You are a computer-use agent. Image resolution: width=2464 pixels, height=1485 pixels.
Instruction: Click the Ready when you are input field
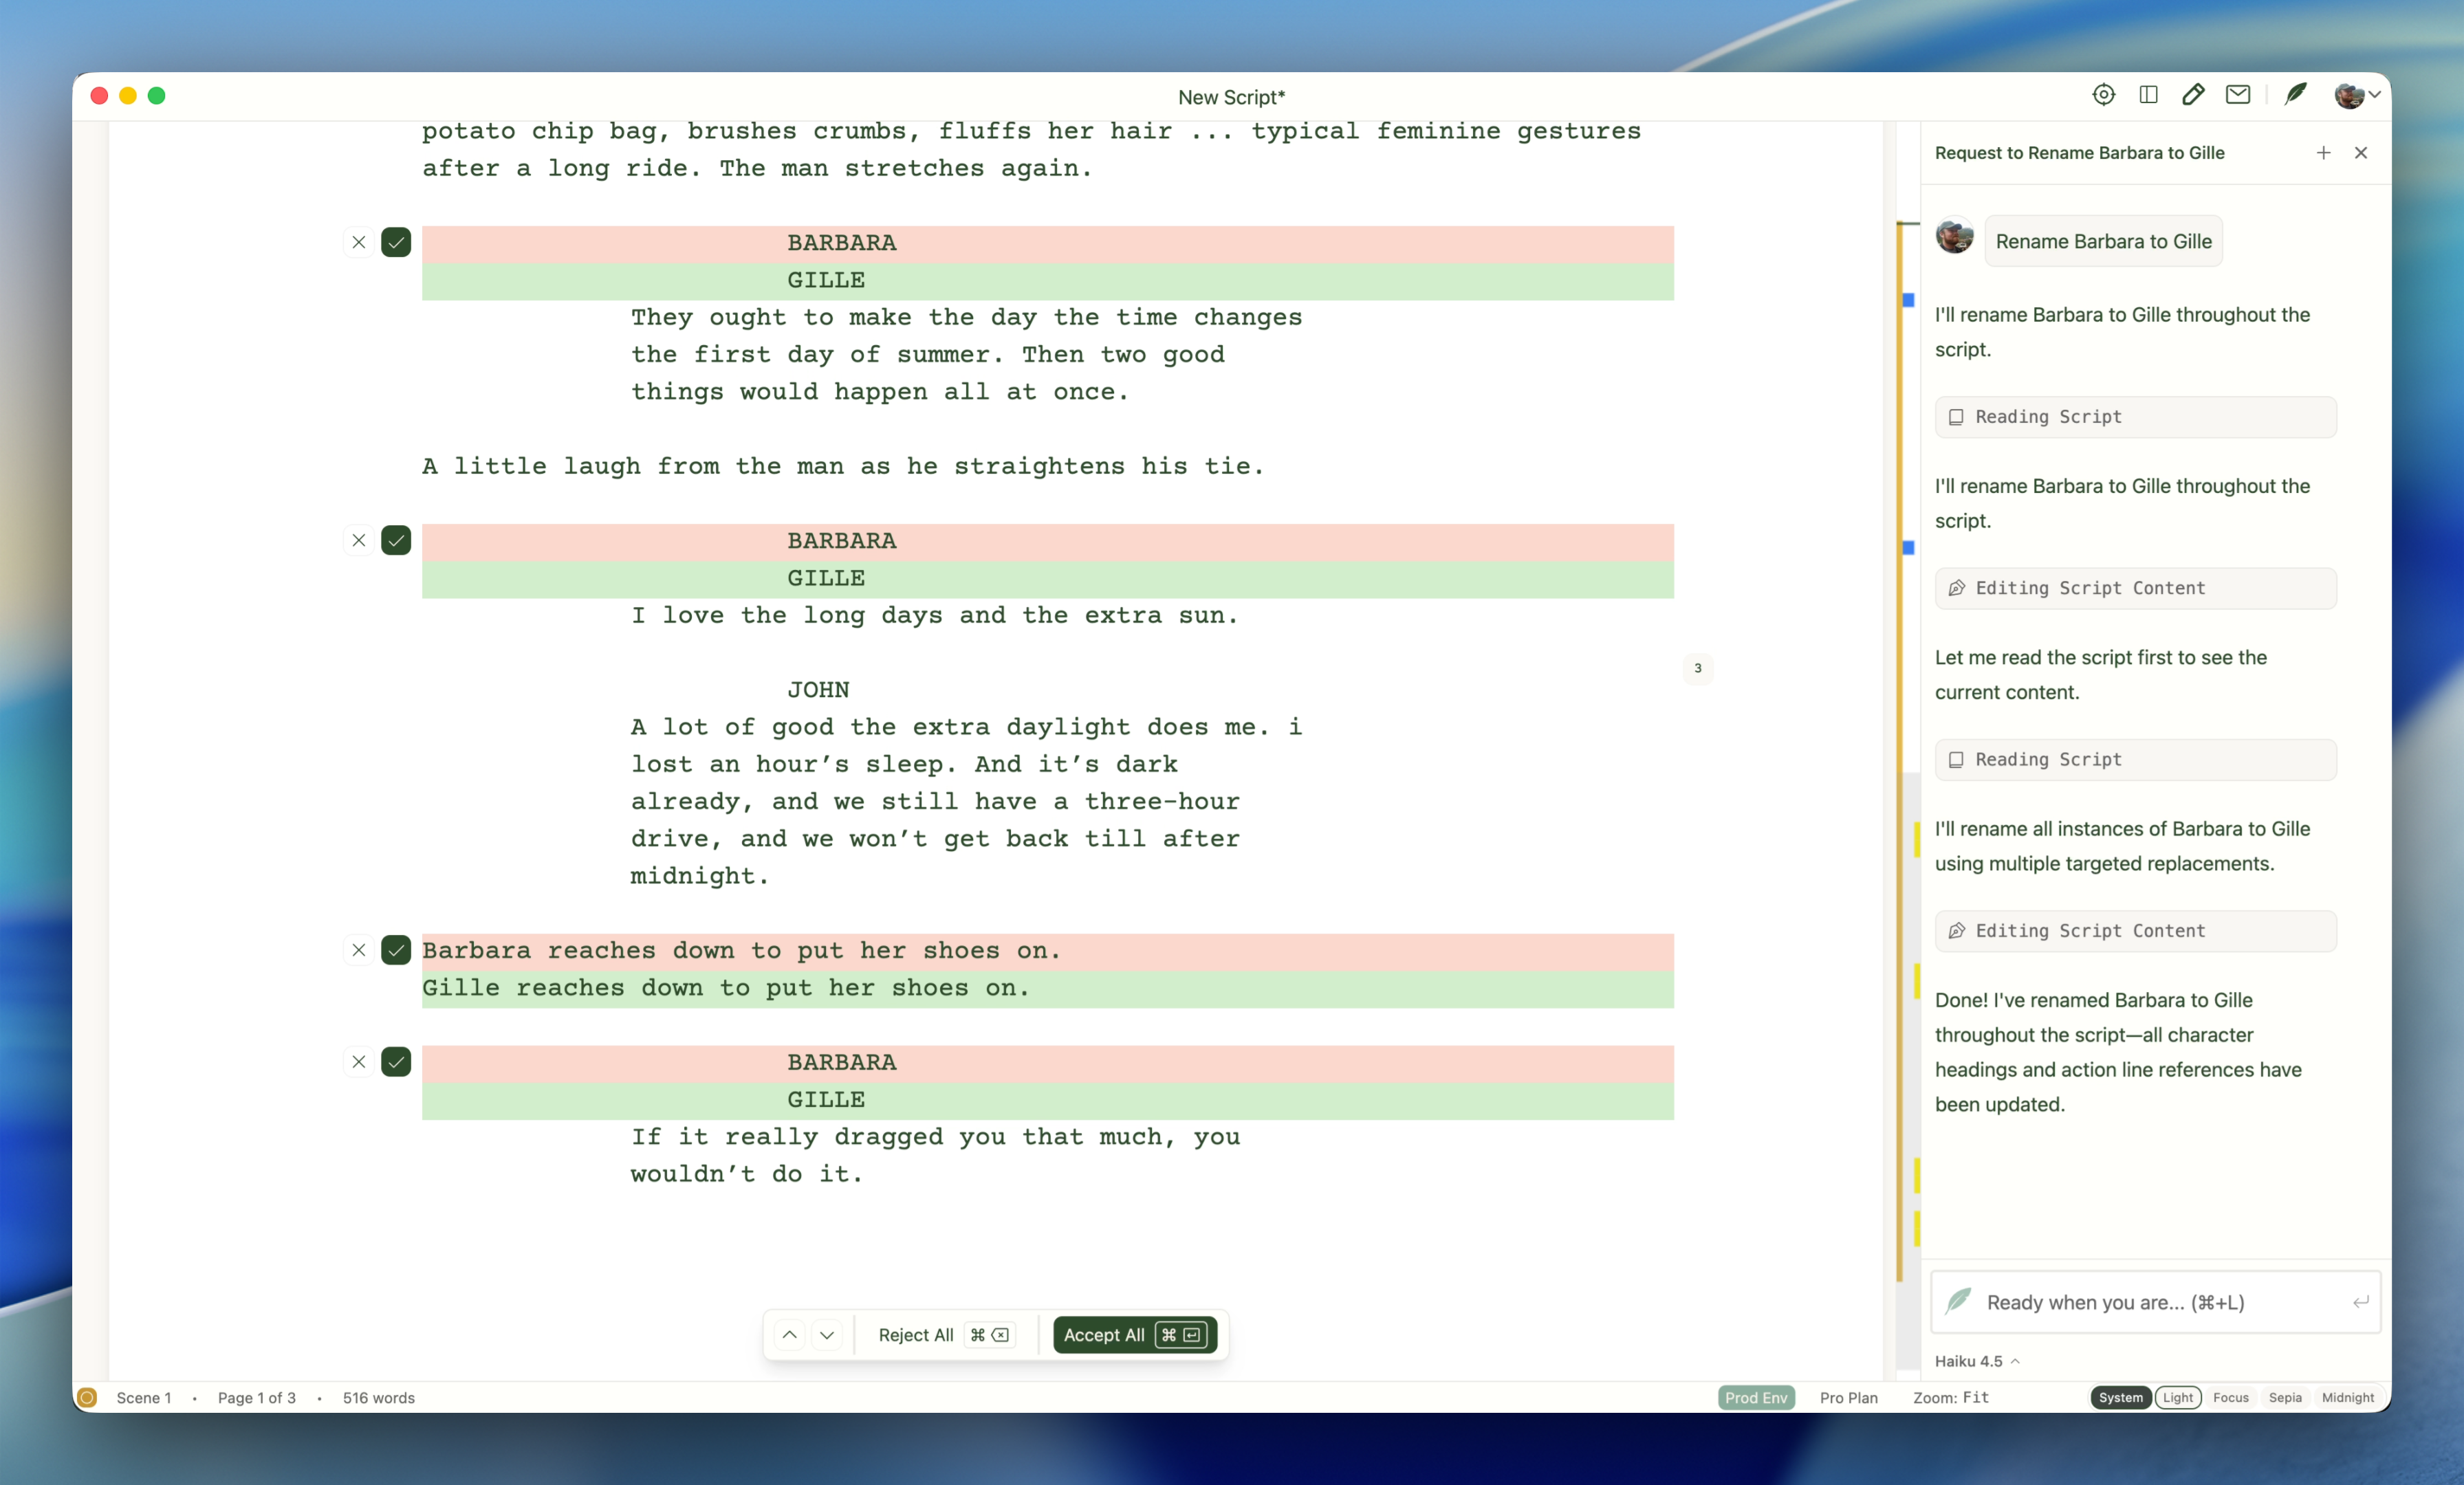pyautogui.click(x=2110, y=1302)
